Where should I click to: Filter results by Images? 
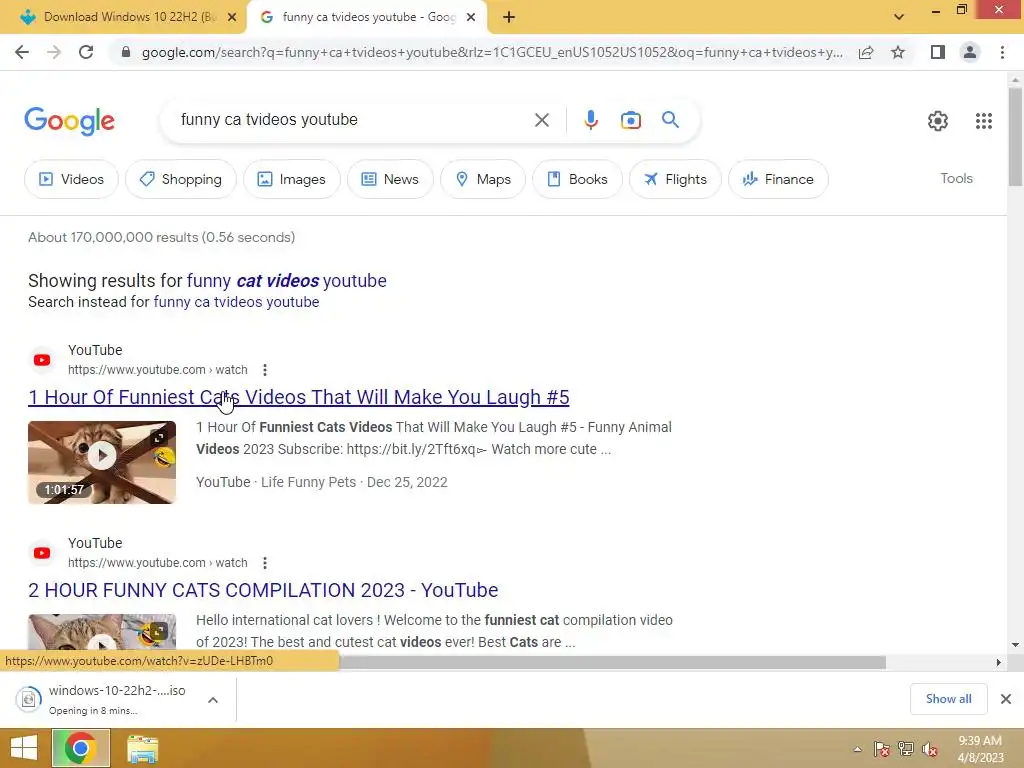tap(291, 179)
